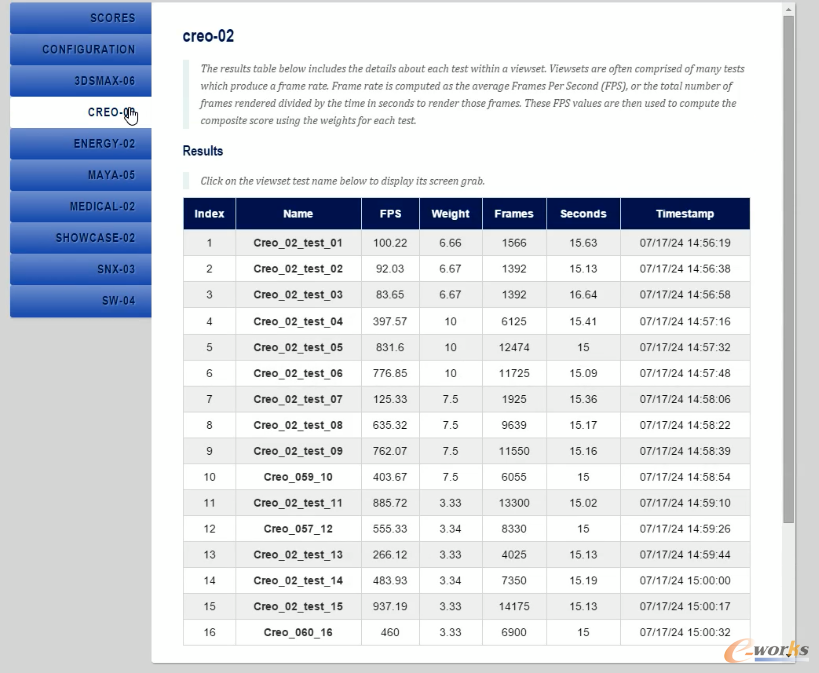Click the Creo_02_test_15 test name

pos(298,606)
